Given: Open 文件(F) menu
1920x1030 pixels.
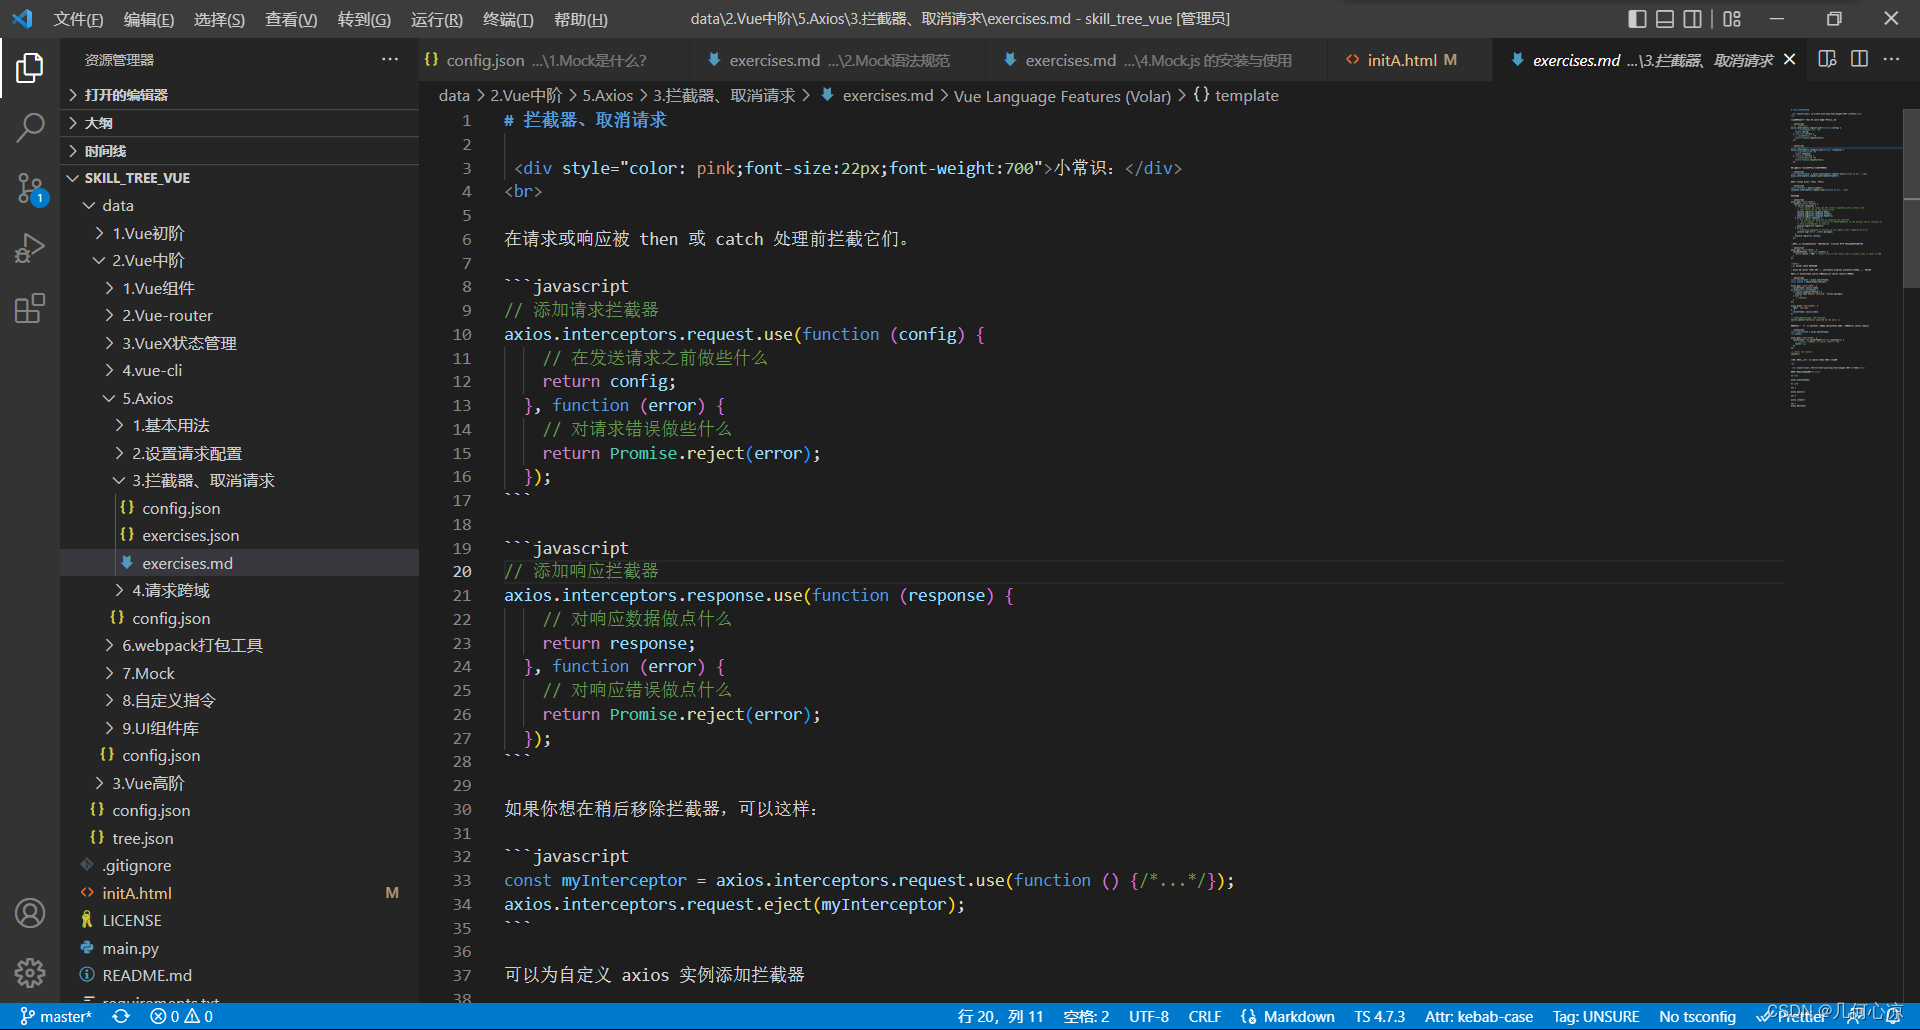Looking at the screenshot, I should tap(78, 19).
